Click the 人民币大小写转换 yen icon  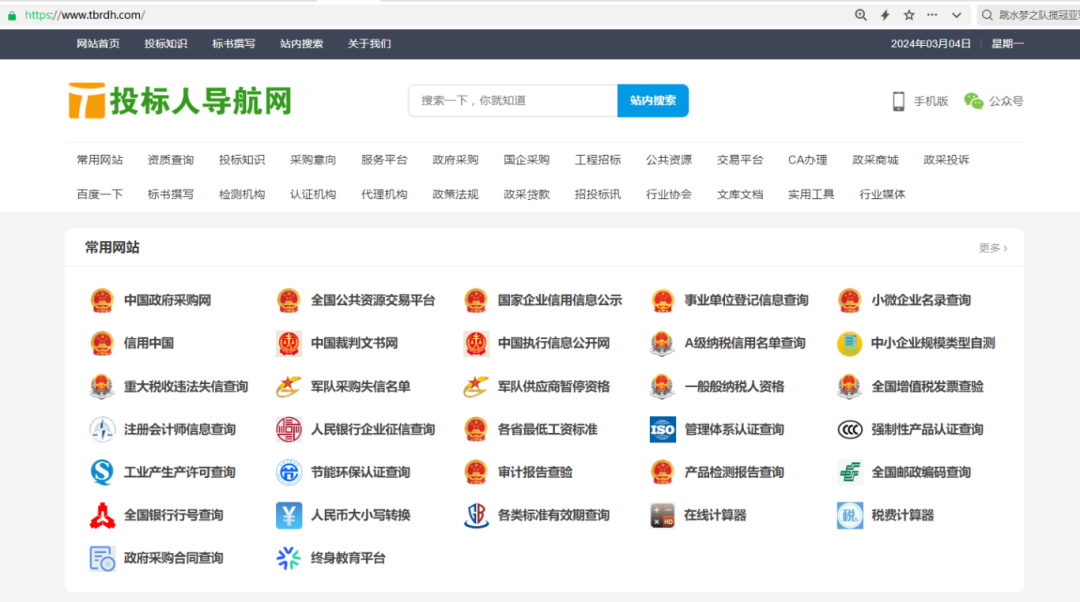pos(289,515)
